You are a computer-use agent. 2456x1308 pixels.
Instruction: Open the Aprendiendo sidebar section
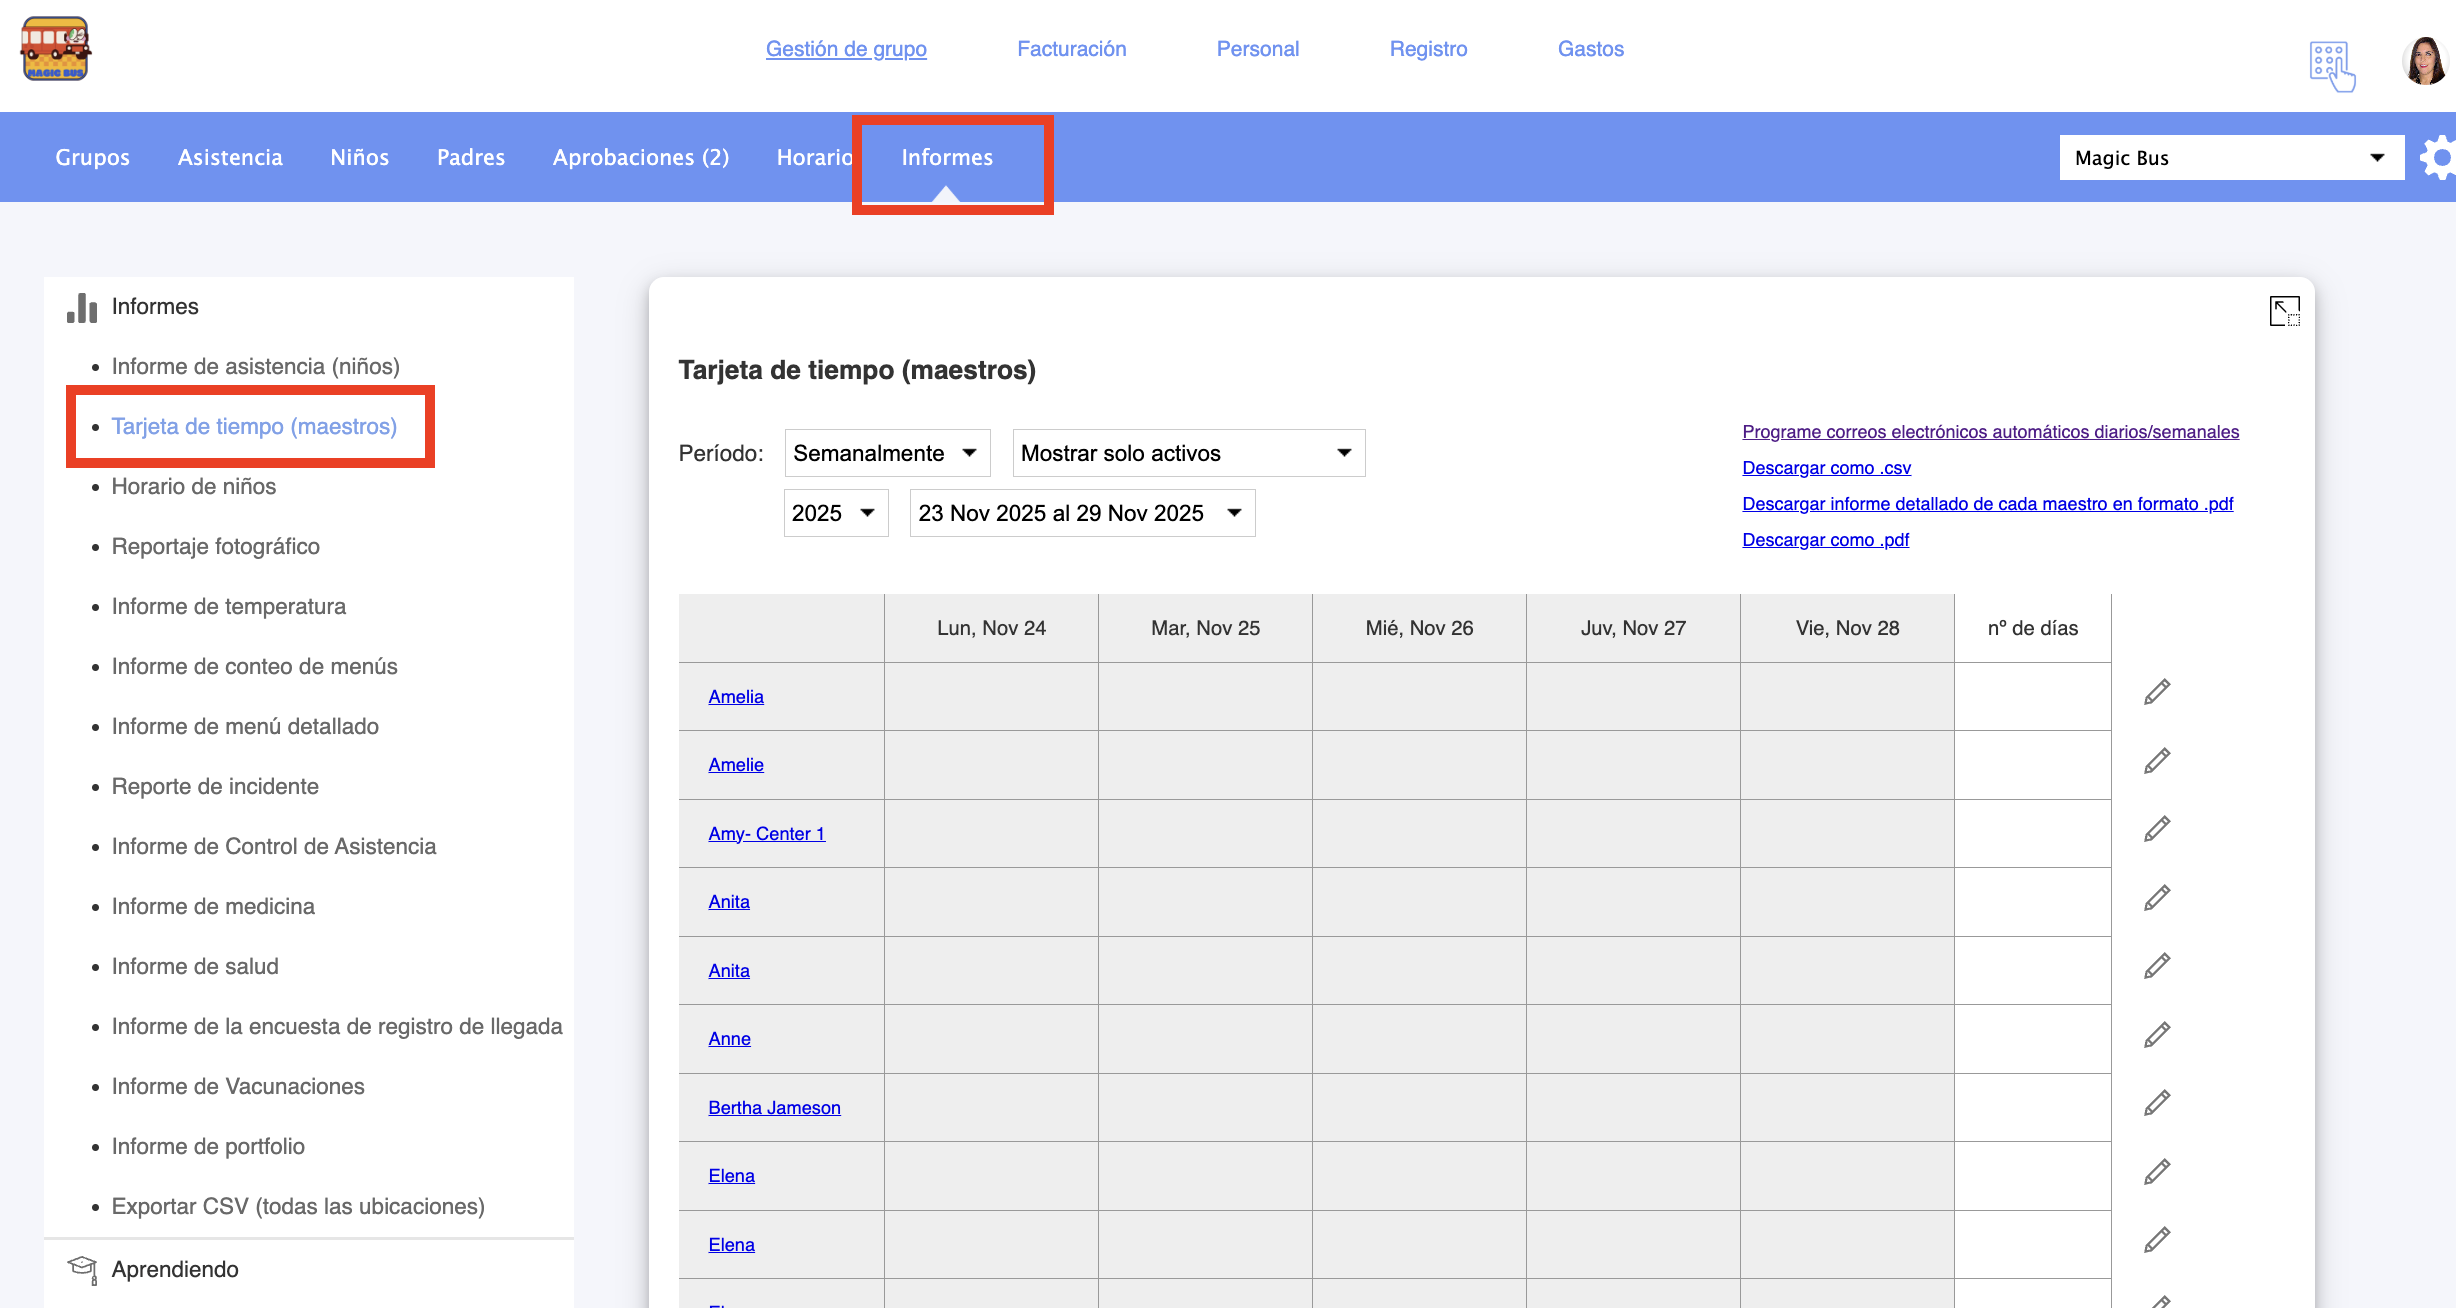pos(175,1269)
